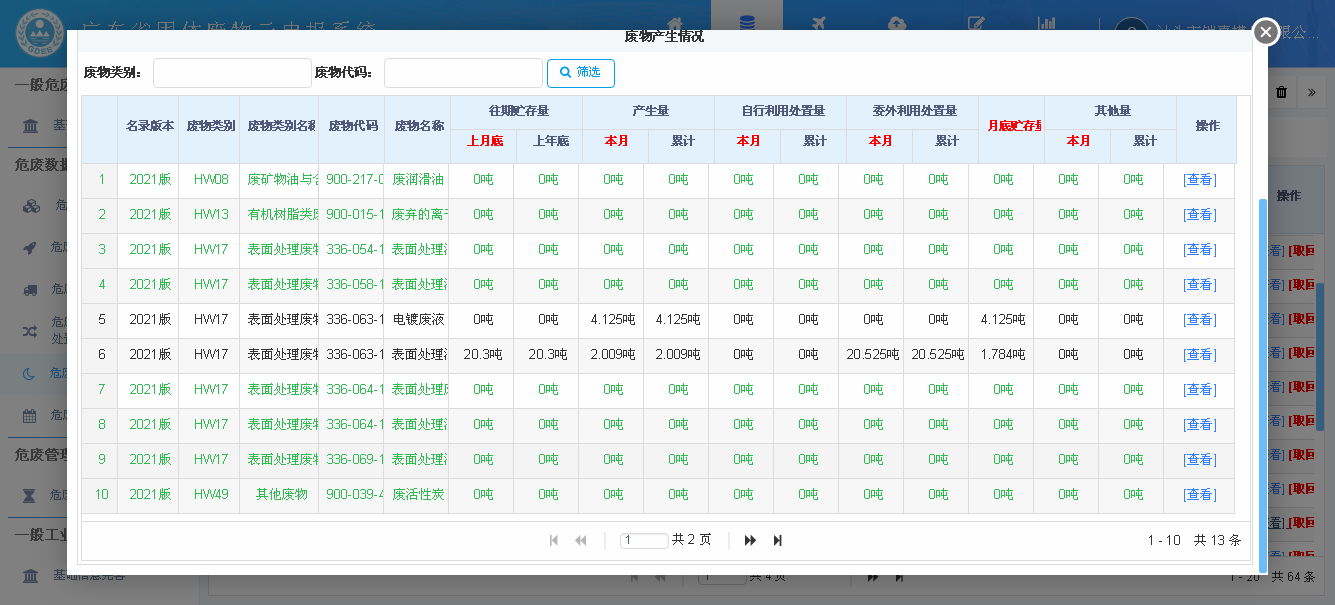Open the sidebar item with the cubes icon
This screenshot has height=605, width=1335.
[x=32, y=206]
